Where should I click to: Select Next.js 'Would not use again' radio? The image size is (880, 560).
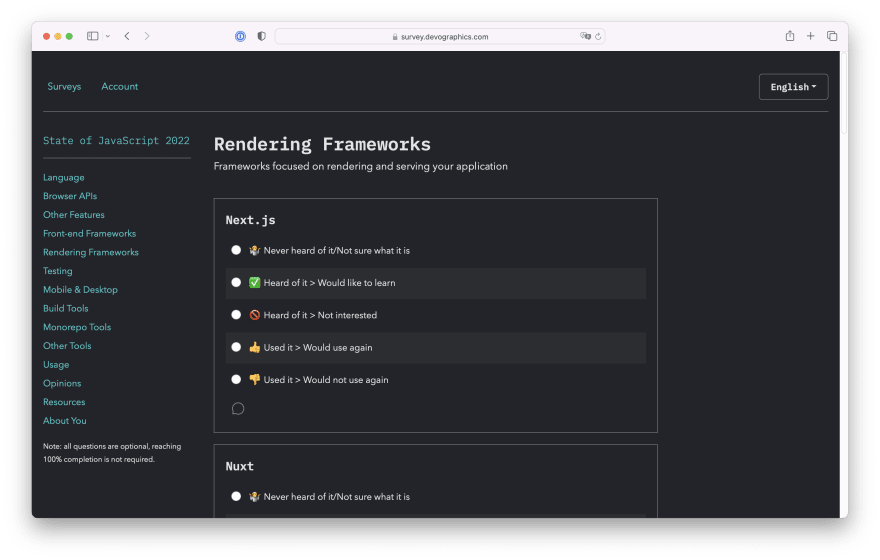(x=236, y=379)
